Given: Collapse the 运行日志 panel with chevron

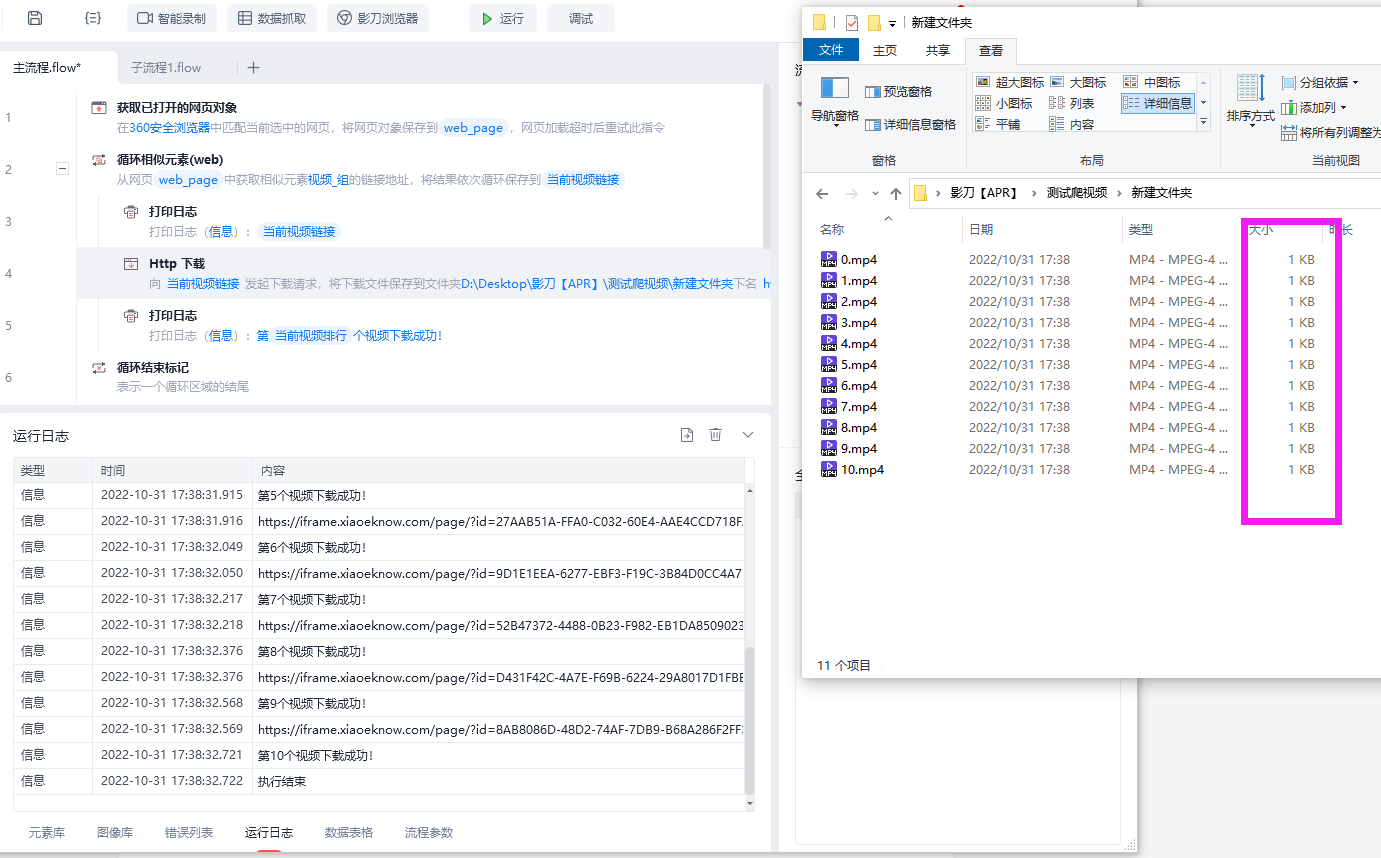Looking at the screenshot, I should pyautogui.click(x=748, y=435).
